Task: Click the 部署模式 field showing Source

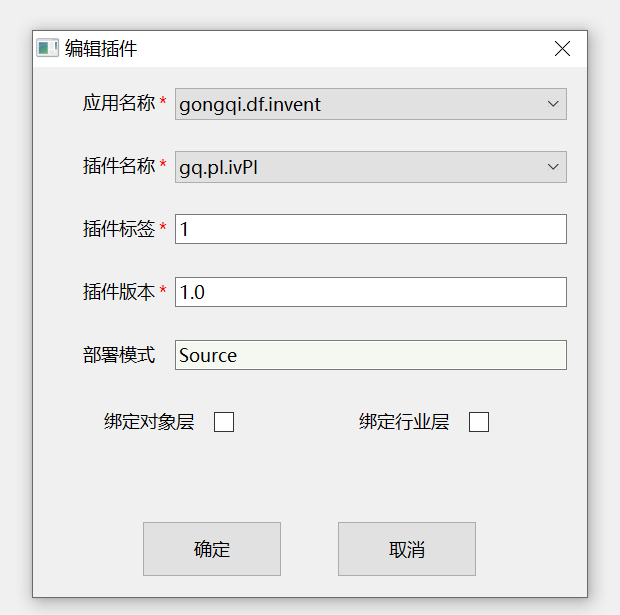Action: coord(370,355)
